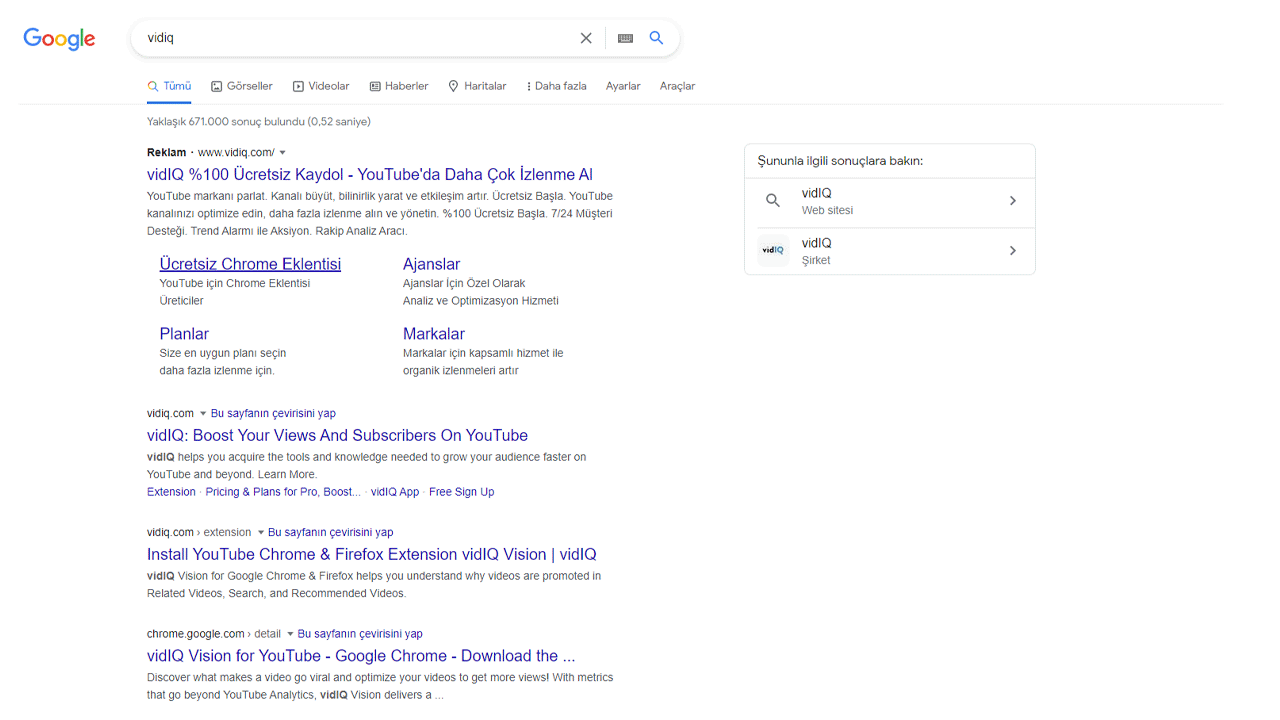Open vidIQ: Boost Your Views And Subscribers result
Image resolution: width=1280 pixels, height=720 pixels.
pyautogui.click(x=337, y=435)
